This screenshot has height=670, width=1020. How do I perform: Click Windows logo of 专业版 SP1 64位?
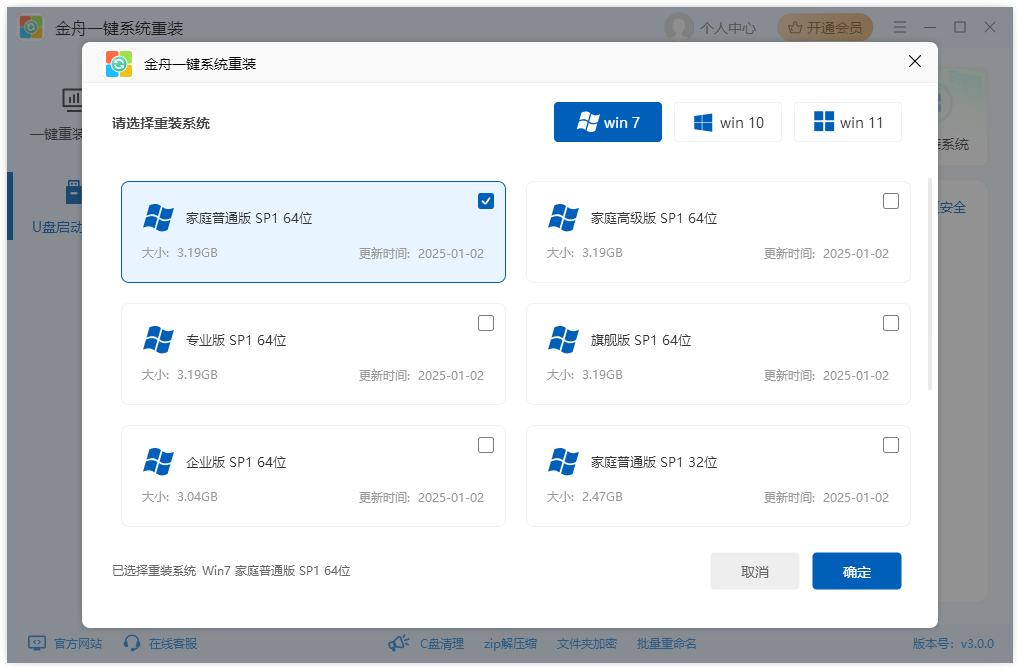[158, 340]
